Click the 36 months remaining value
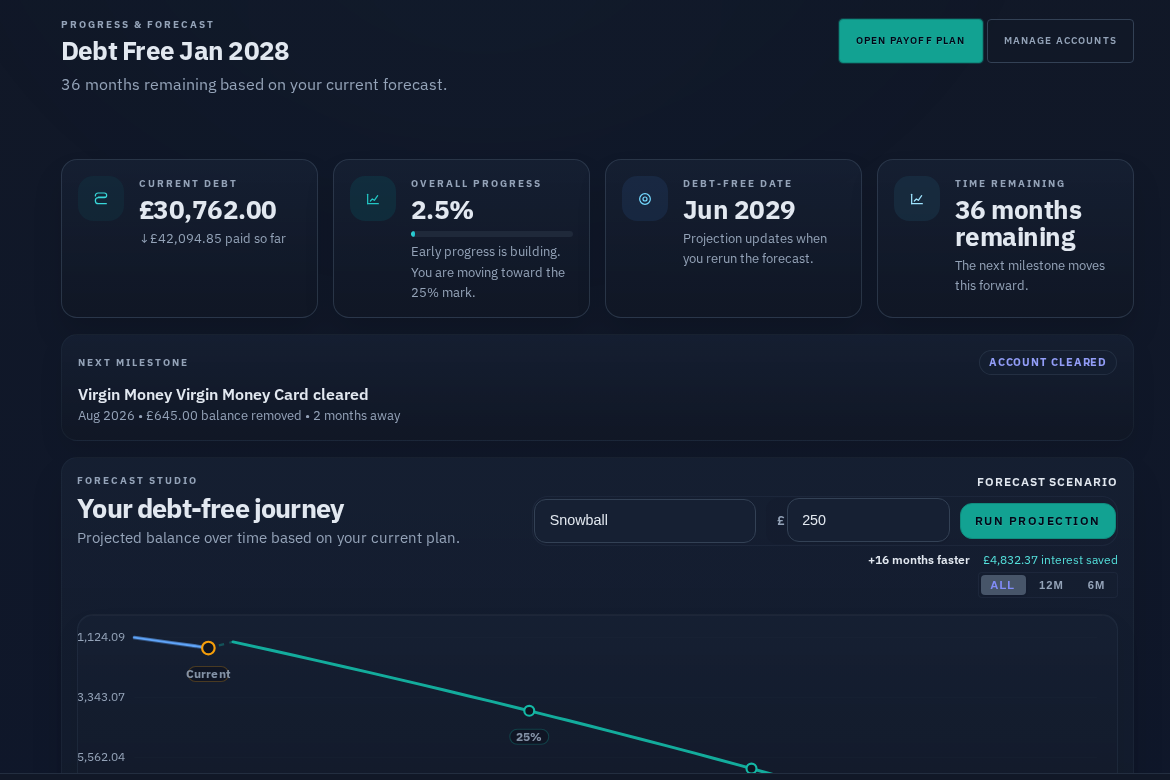 click(1018, 224)
